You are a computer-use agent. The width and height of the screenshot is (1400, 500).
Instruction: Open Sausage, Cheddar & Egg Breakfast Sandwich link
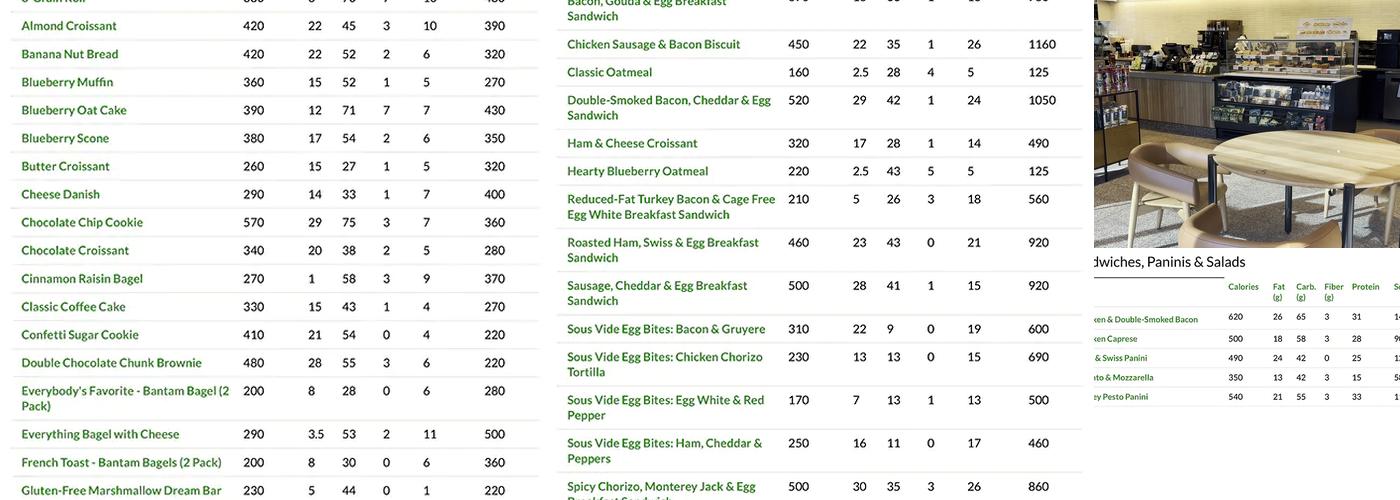pyautogui.click(x=657, y=293)
